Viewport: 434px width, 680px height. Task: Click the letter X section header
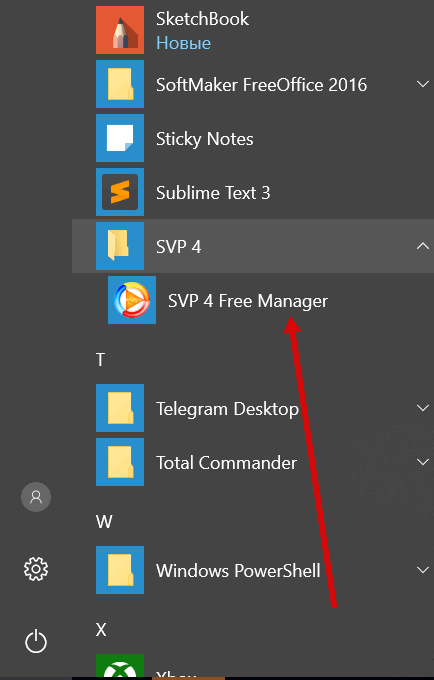coord(101,629)
